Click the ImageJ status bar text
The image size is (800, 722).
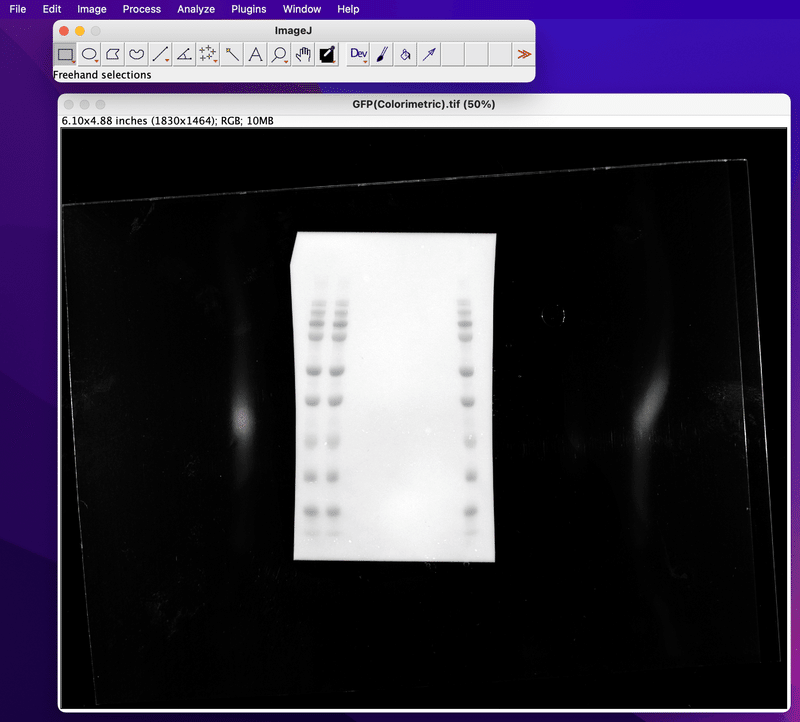point(102,75)
